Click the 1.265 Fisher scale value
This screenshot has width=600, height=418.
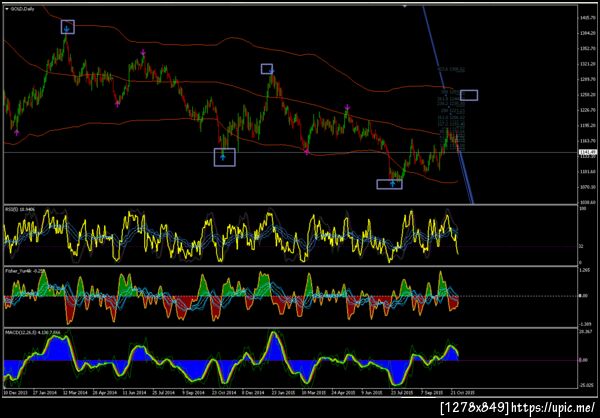[x=584, y=270]
